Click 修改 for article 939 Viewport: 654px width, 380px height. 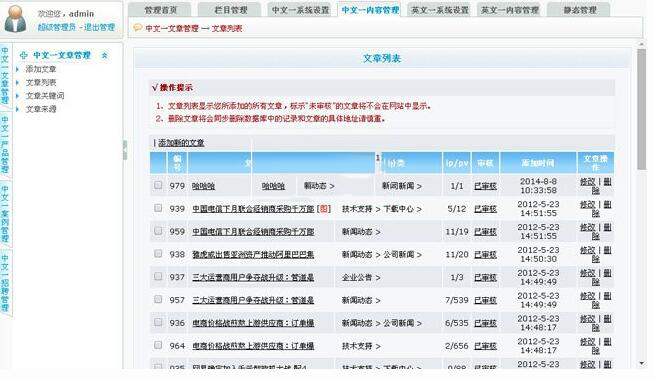click(587, 205)
